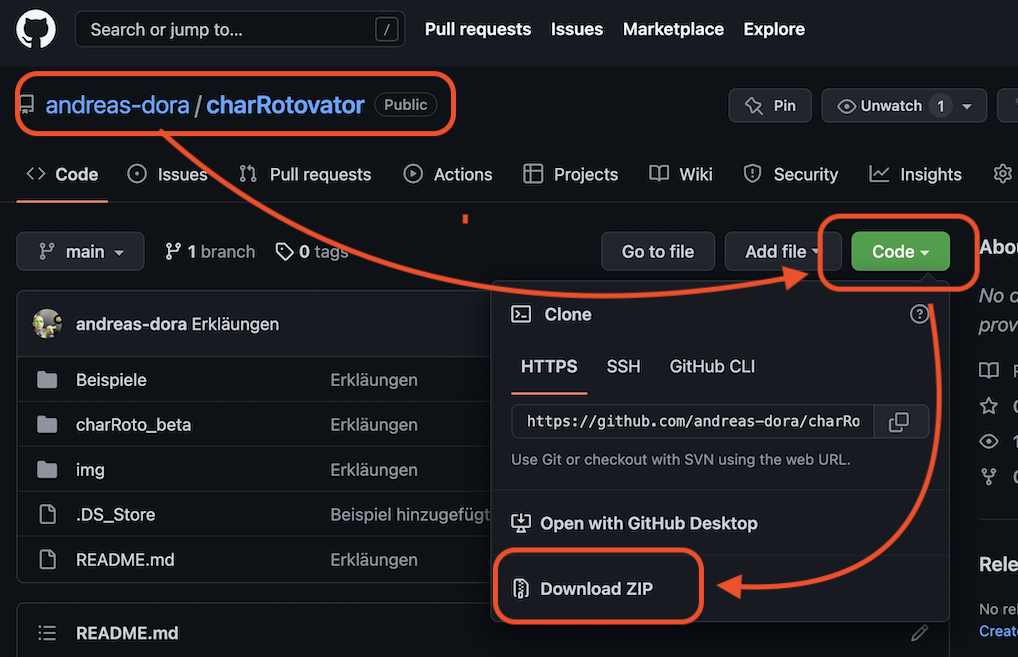Switch to the SSH clone tab

623,367
